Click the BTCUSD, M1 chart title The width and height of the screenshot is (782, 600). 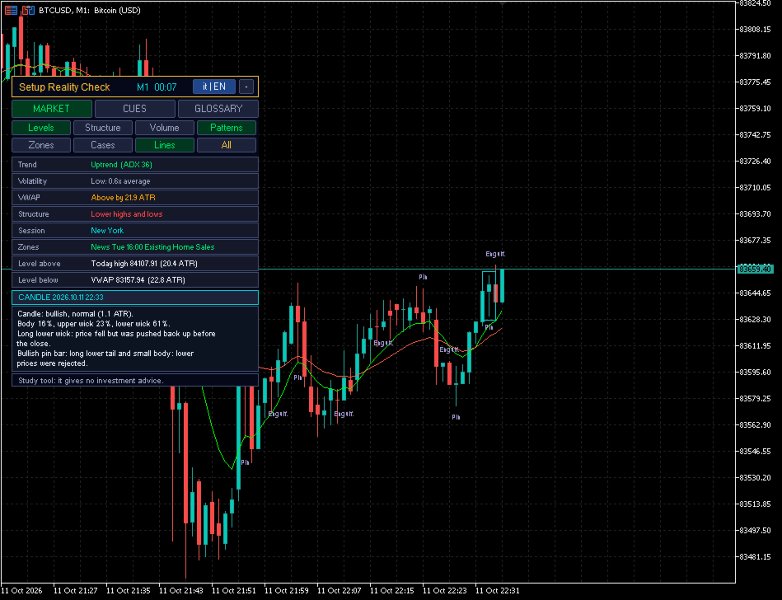tap(89, 10)
